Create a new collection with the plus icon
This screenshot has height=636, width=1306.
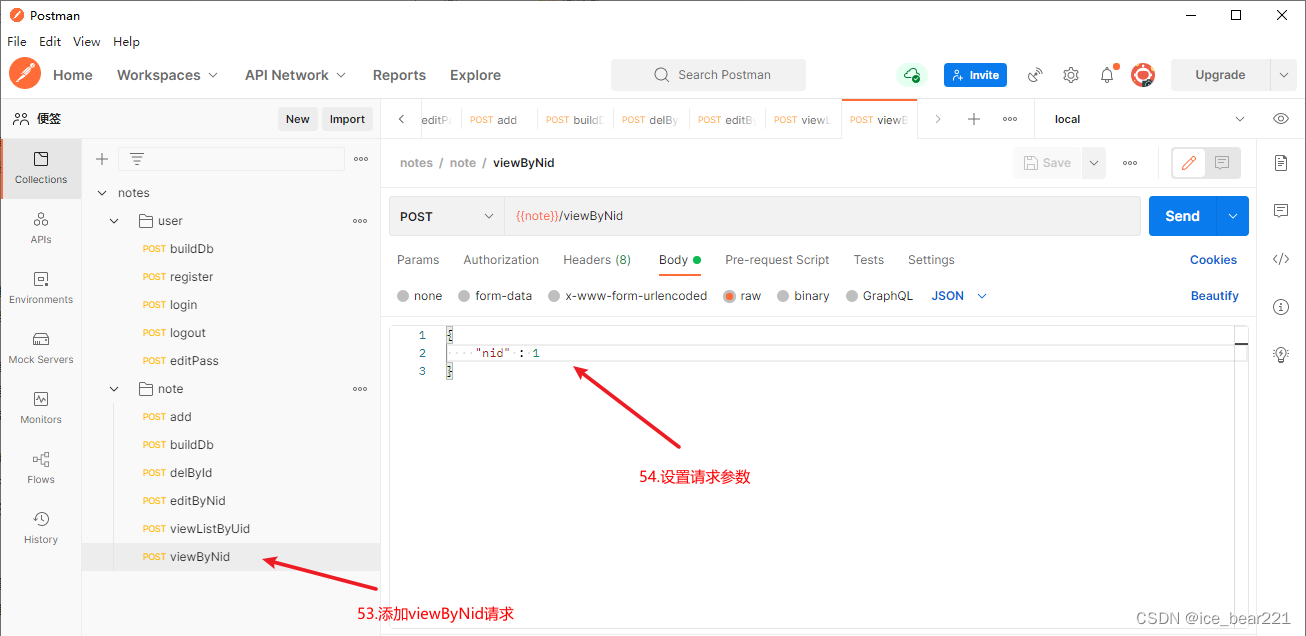(x=101, y=159)
